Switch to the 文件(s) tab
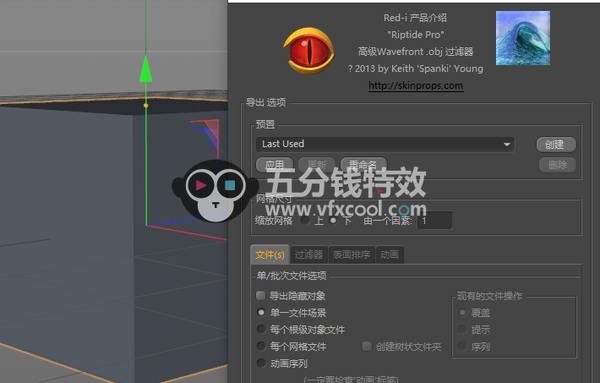This screenshot has height=383, width=600. 270,254
